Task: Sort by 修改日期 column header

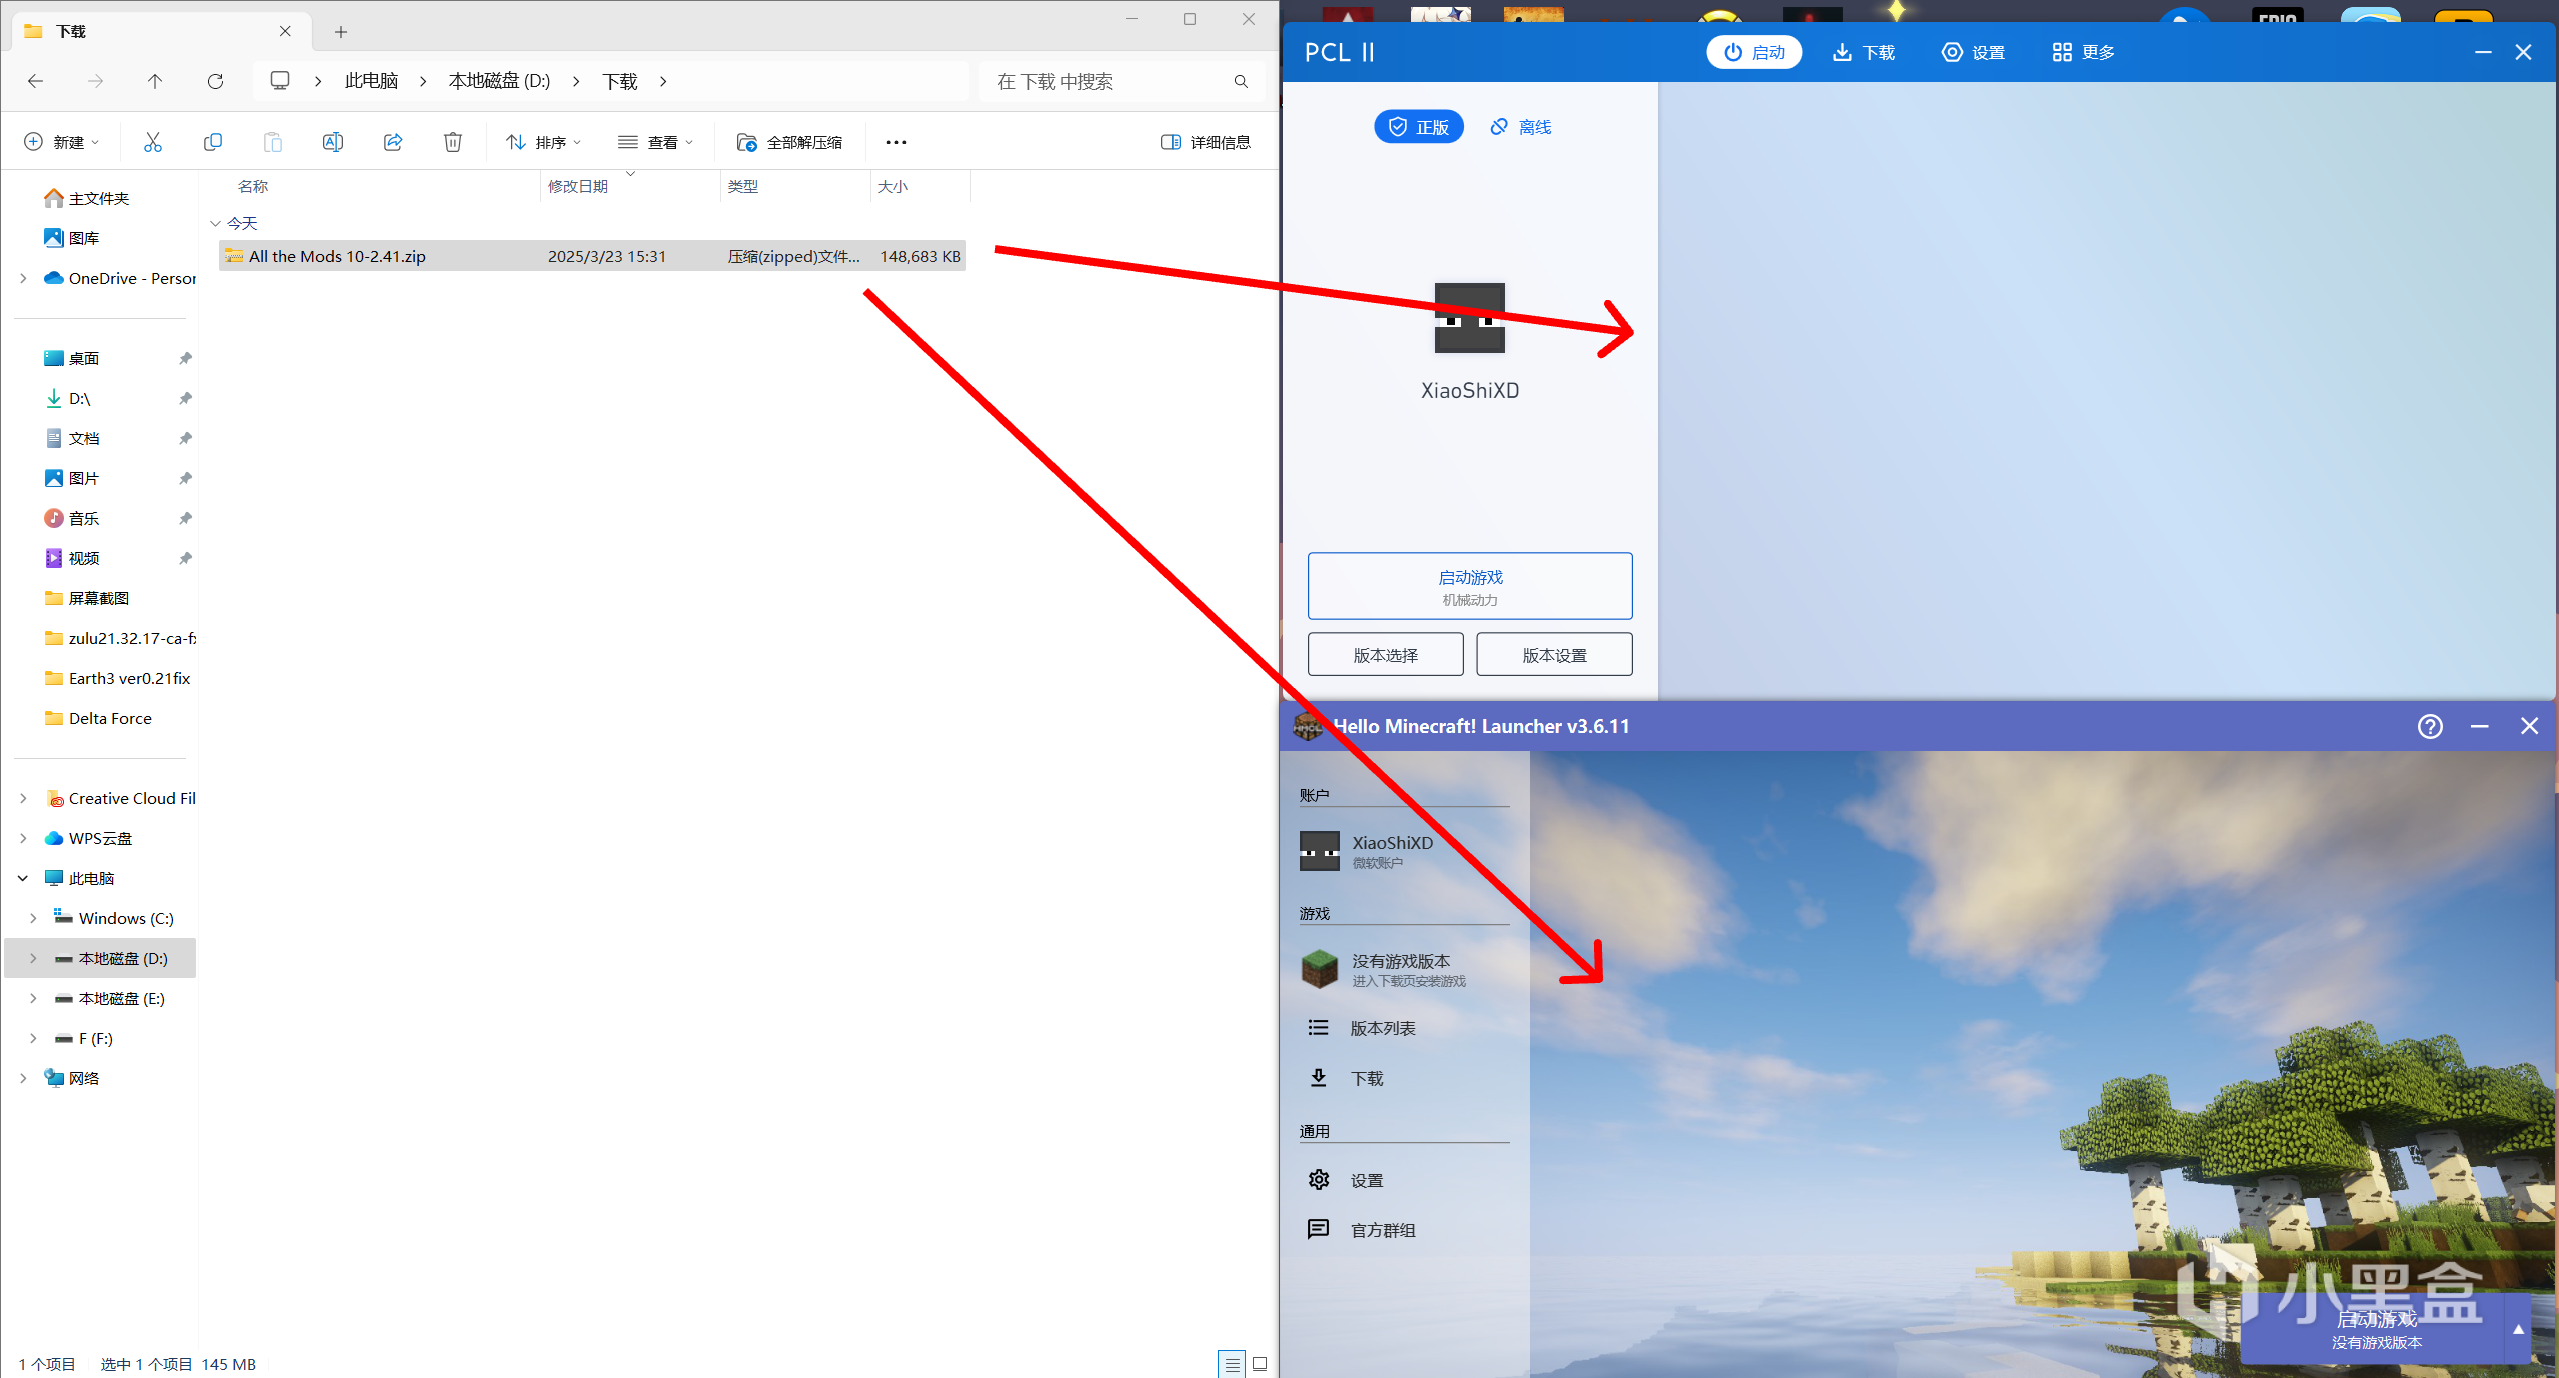Action: [629, 186]
